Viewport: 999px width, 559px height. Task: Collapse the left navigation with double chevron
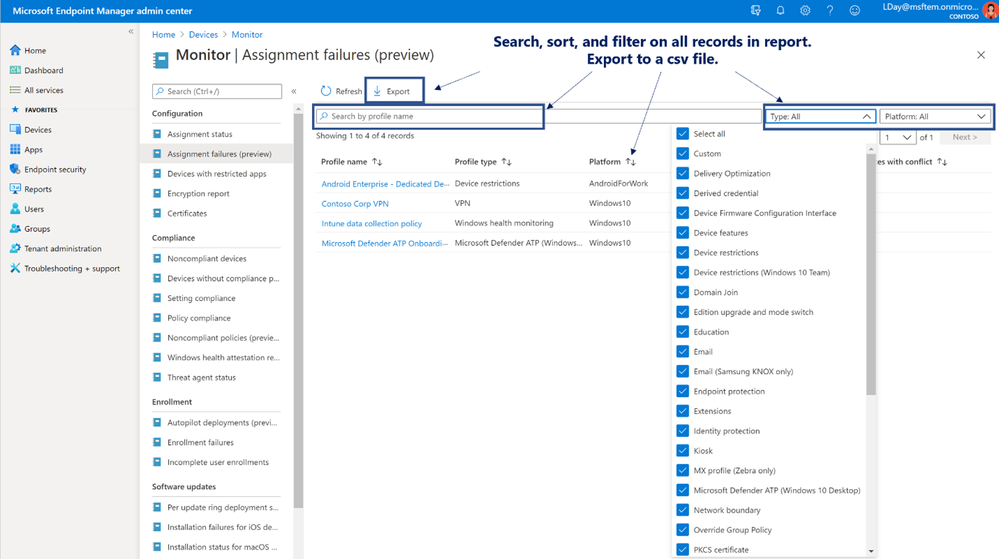[x=131, y=31]
